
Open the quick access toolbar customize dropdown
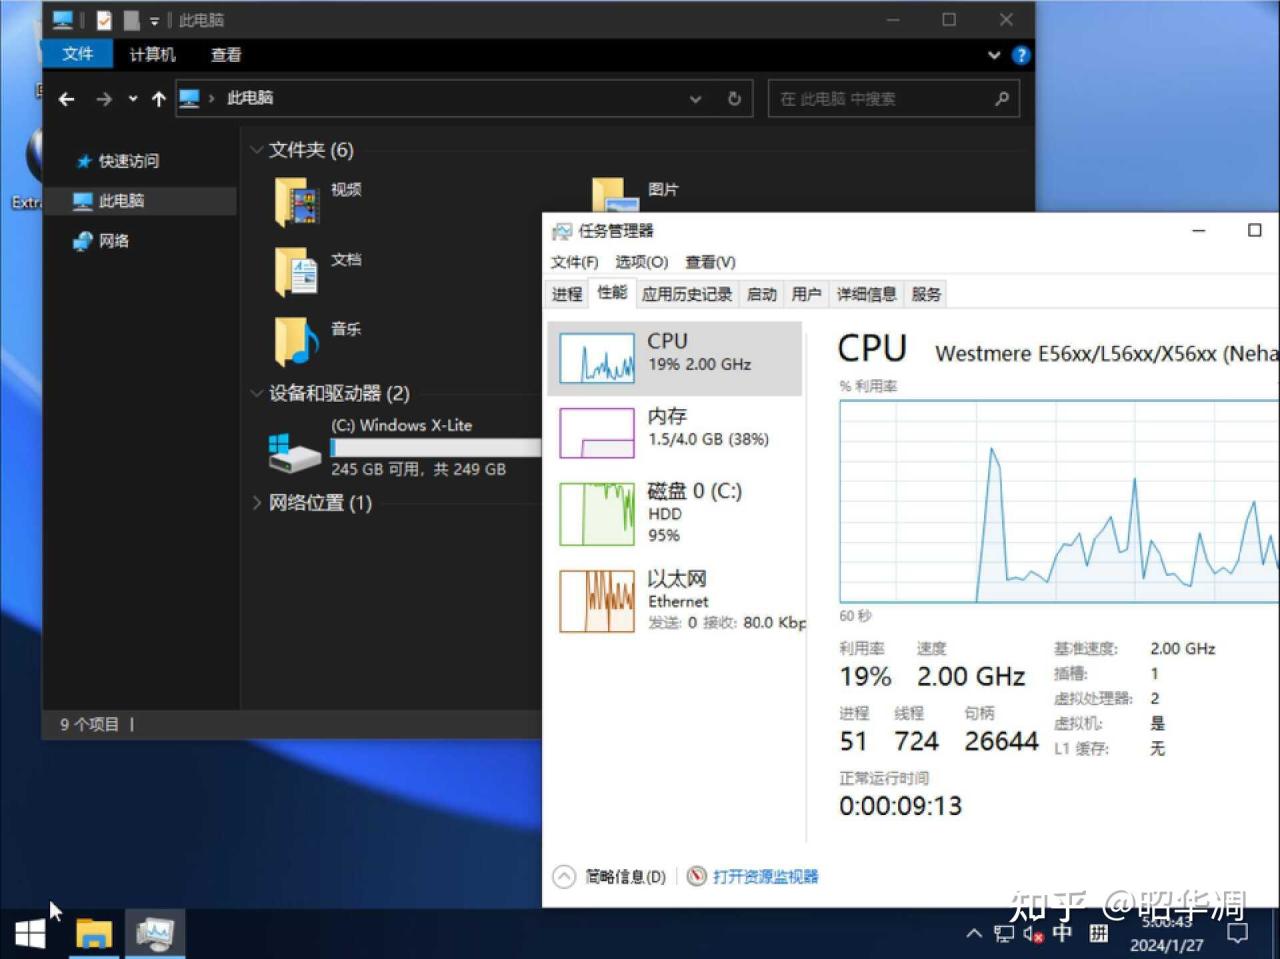(154, 21)
